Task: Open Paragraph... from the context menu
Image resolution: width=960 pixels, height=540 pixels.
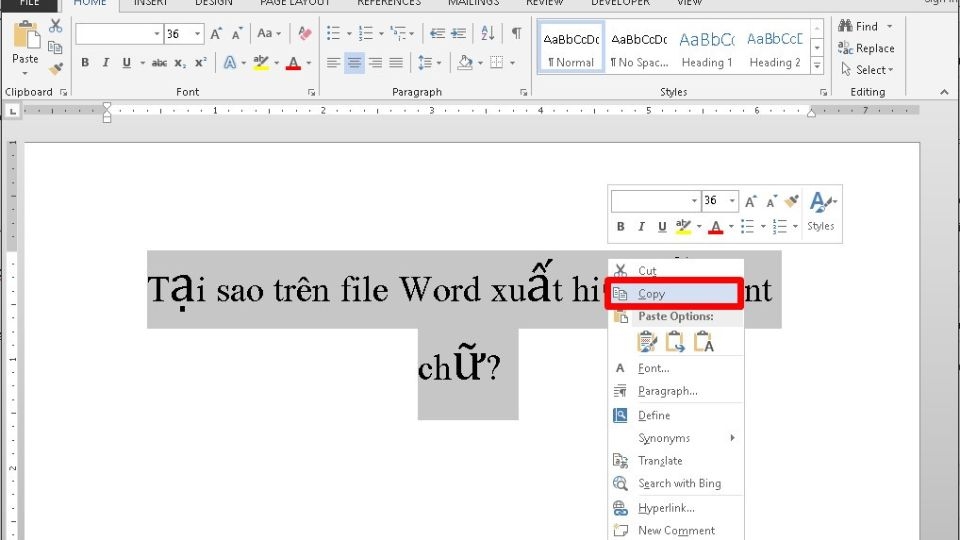Action: (676, 391)
